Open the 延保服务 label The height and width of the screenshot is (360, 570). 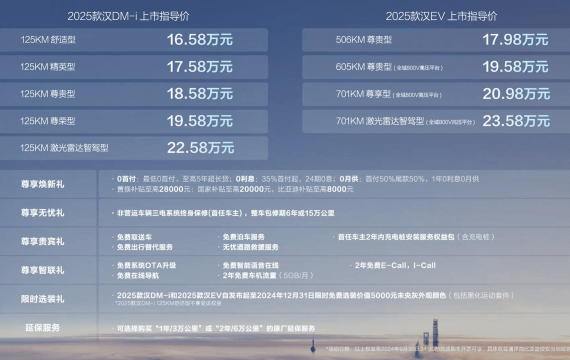(x=43, y=328)
